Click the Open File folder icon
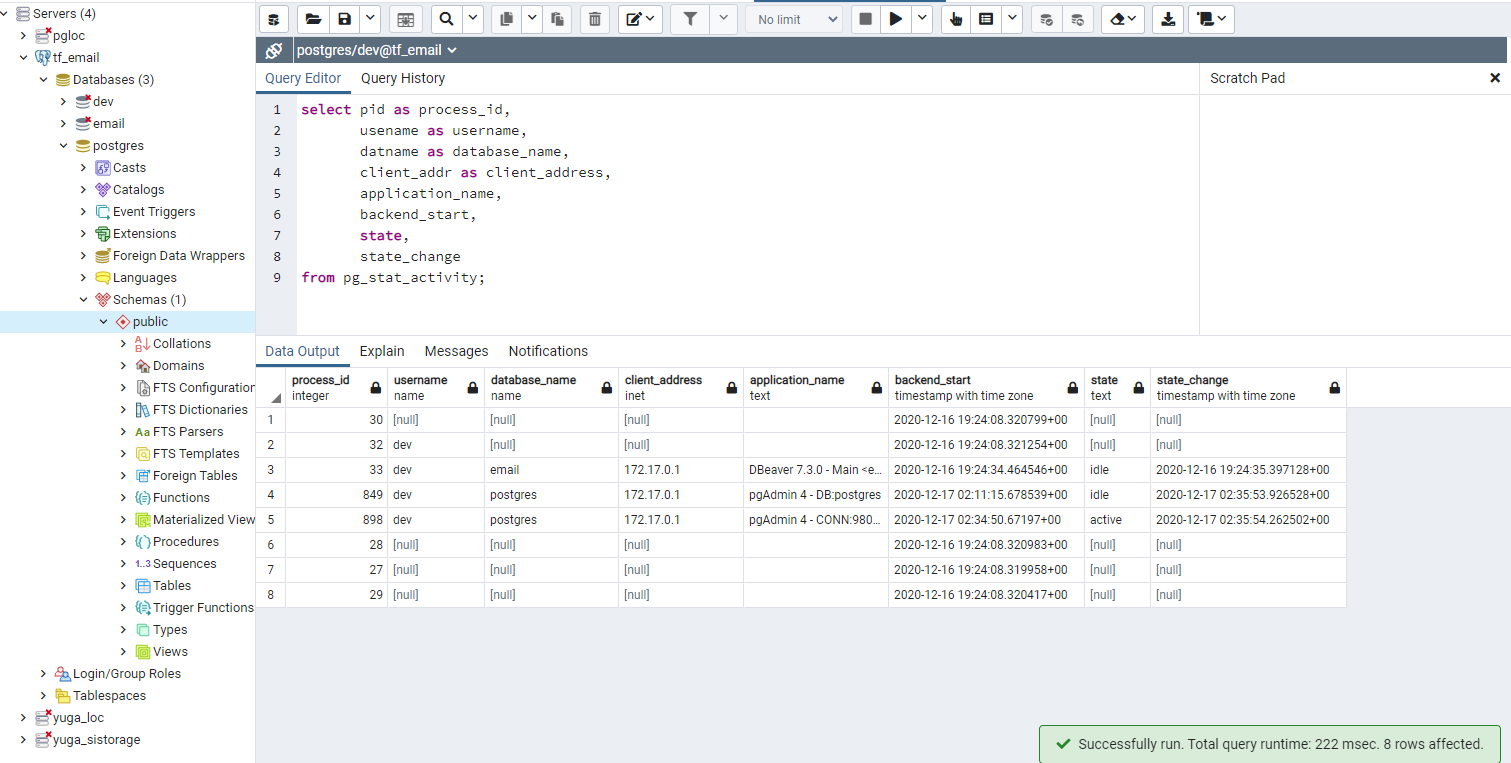This screenshot has height=763, width=1511. [x=313, y=19]
